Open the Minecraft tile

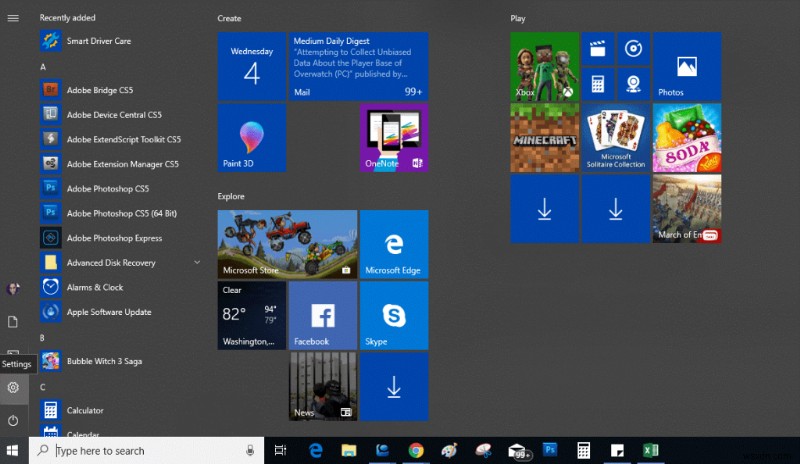pyautogui.click(x=544, y=138)
